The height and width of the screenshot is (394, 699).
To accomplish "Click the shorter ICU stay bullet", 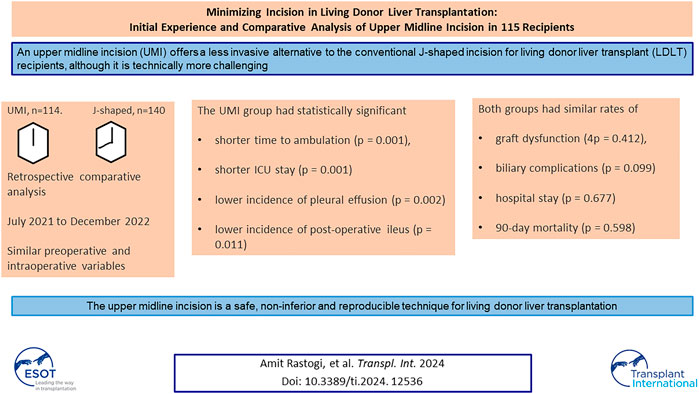I will [x=283, y=170].
